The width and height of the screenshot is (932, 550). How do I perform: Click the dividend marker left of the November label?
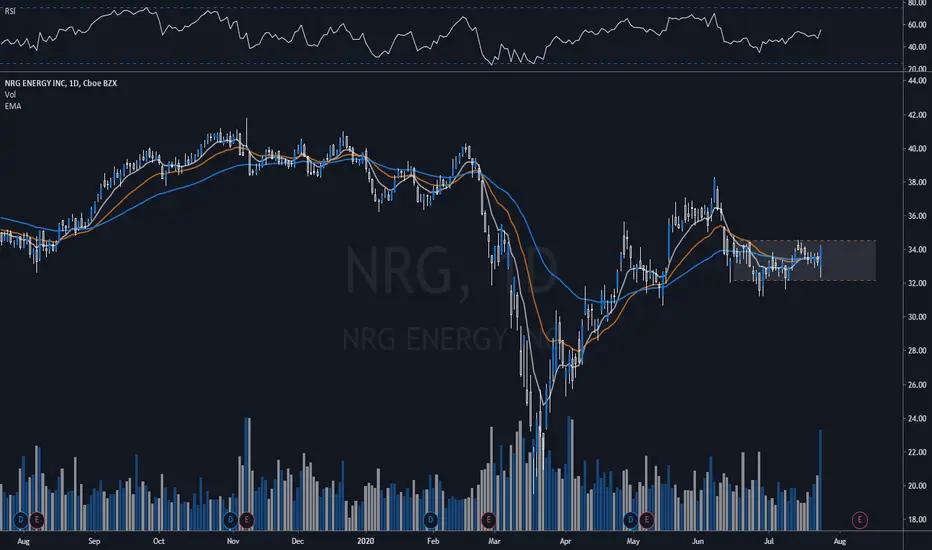point(231,520)
